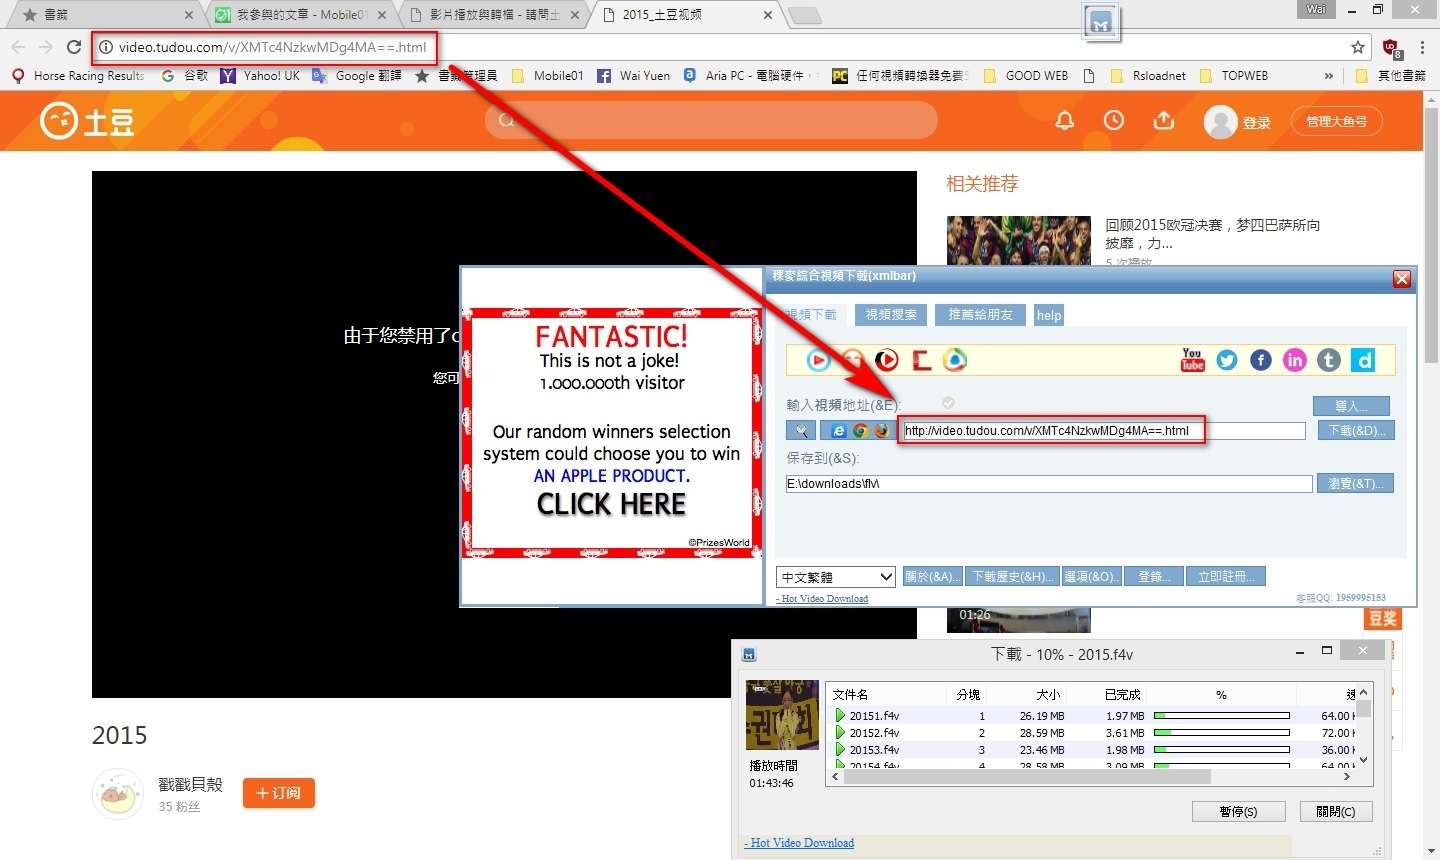Click the blue play-circle video site icon
This screenshot has width=1440, height=860.
click(x=819, y=360)
